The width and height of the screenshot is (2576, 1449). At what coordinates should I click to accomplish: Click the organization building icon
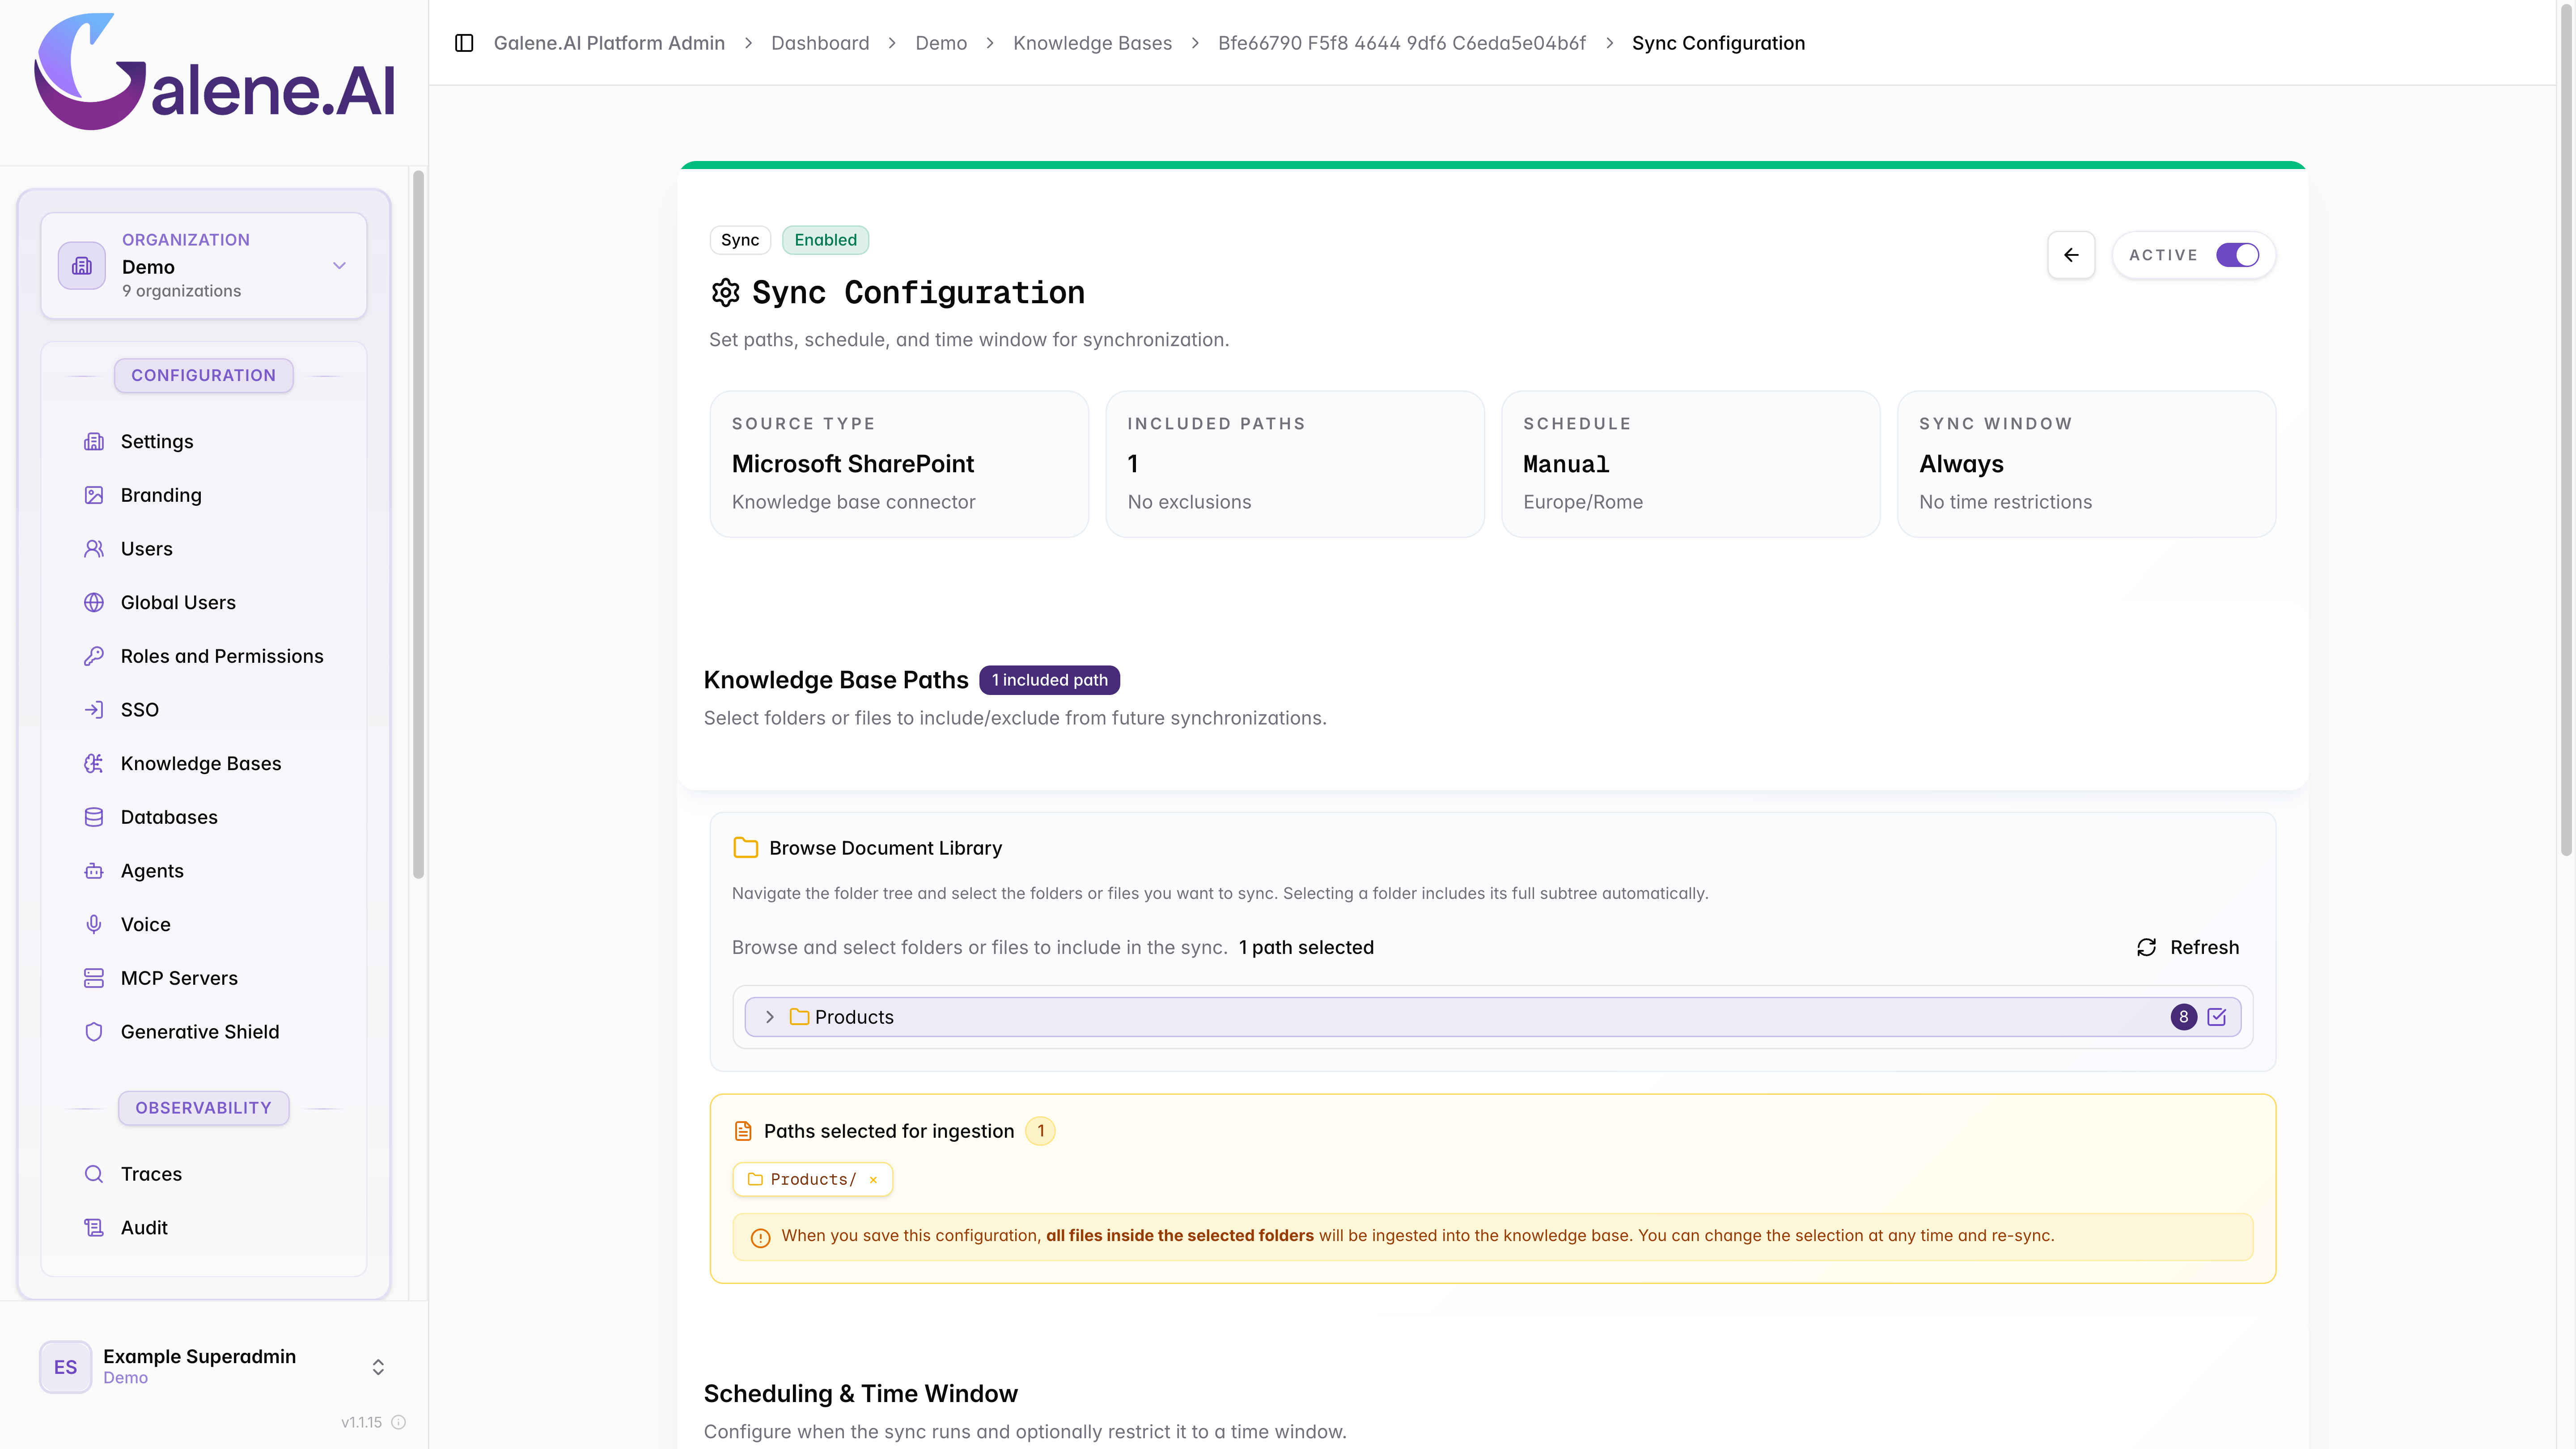coord(82,265)
